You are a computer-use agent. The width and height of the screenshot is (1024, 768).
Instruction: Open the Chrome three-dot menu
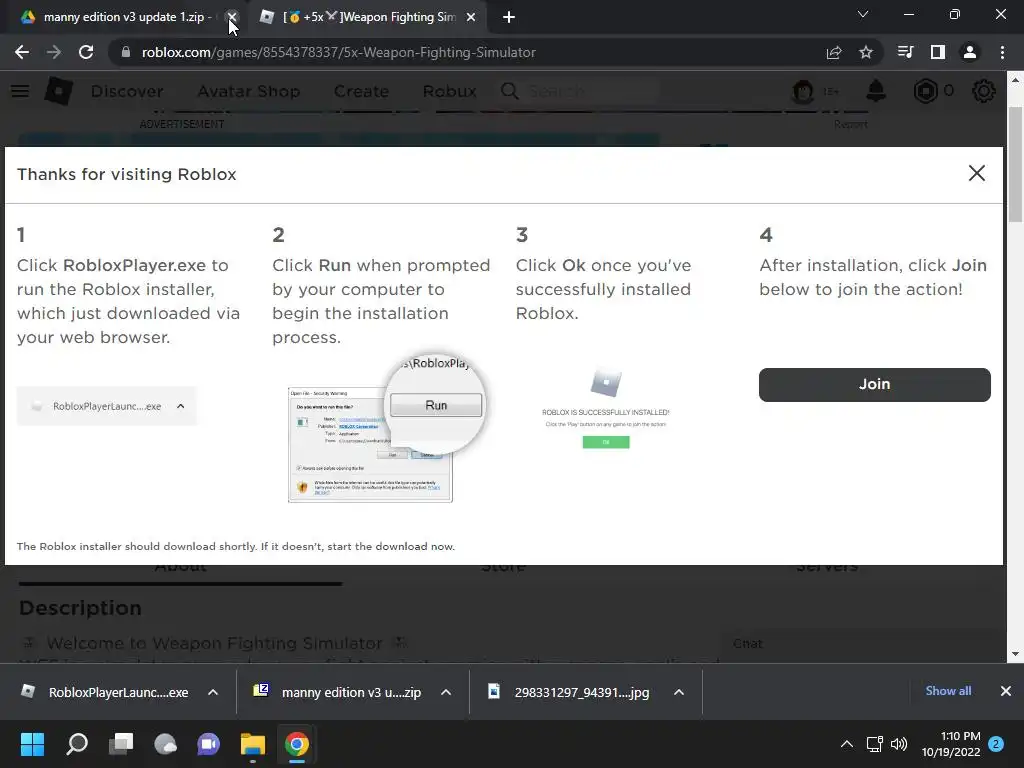click(1002, 52)
